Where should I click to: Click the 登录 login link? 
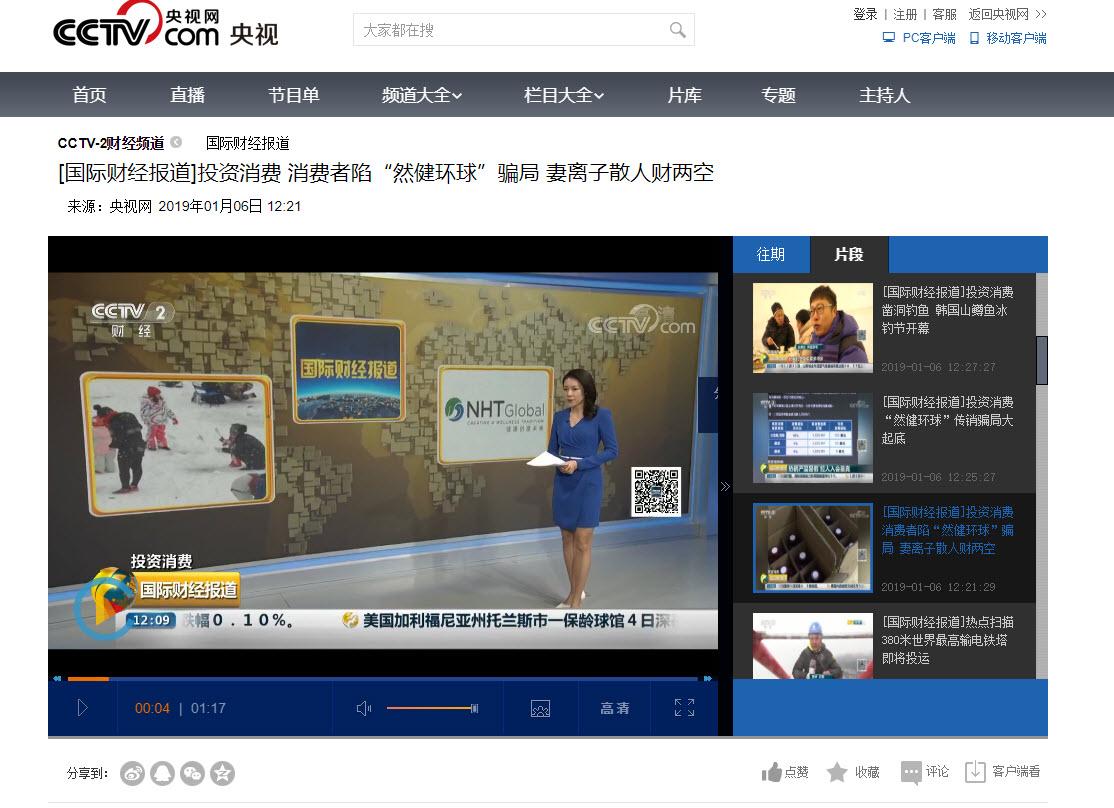click(x=865, y=14)
